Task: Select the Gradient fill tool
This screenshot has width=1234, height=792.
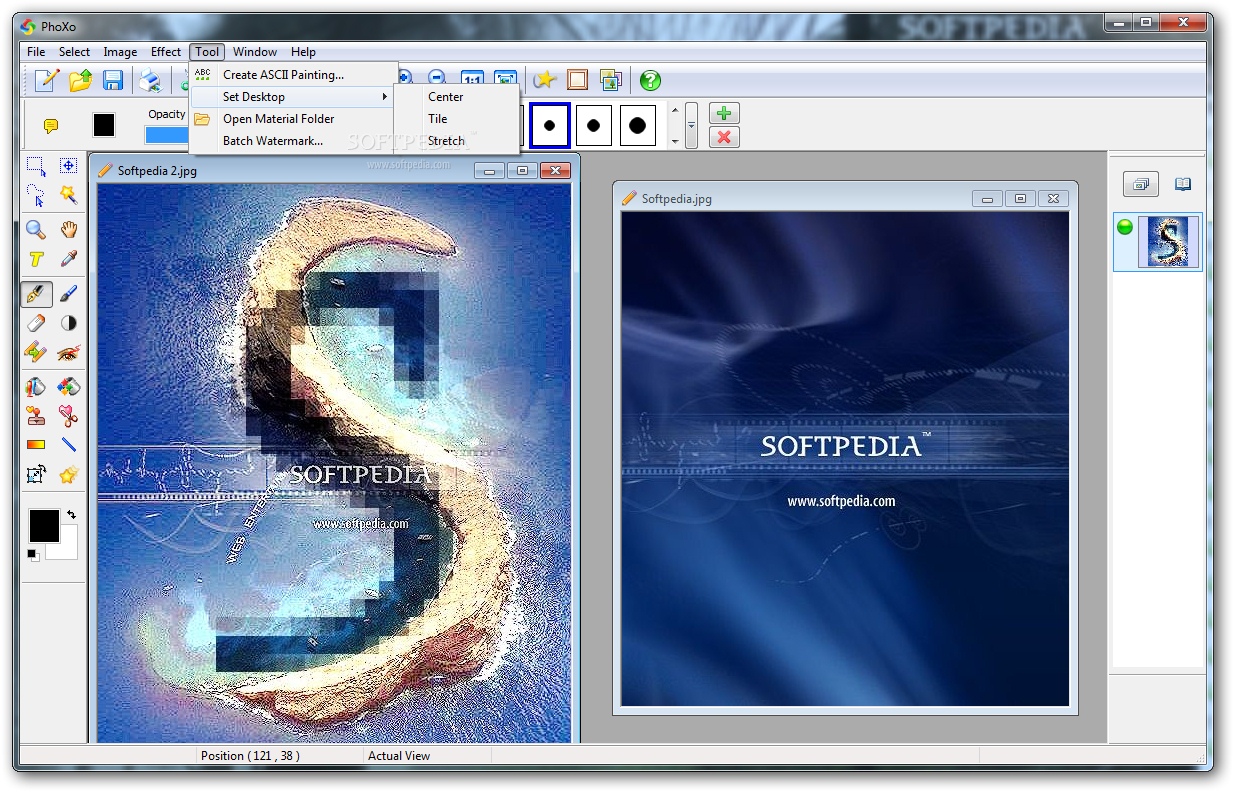Action: [x=36, y=445]
